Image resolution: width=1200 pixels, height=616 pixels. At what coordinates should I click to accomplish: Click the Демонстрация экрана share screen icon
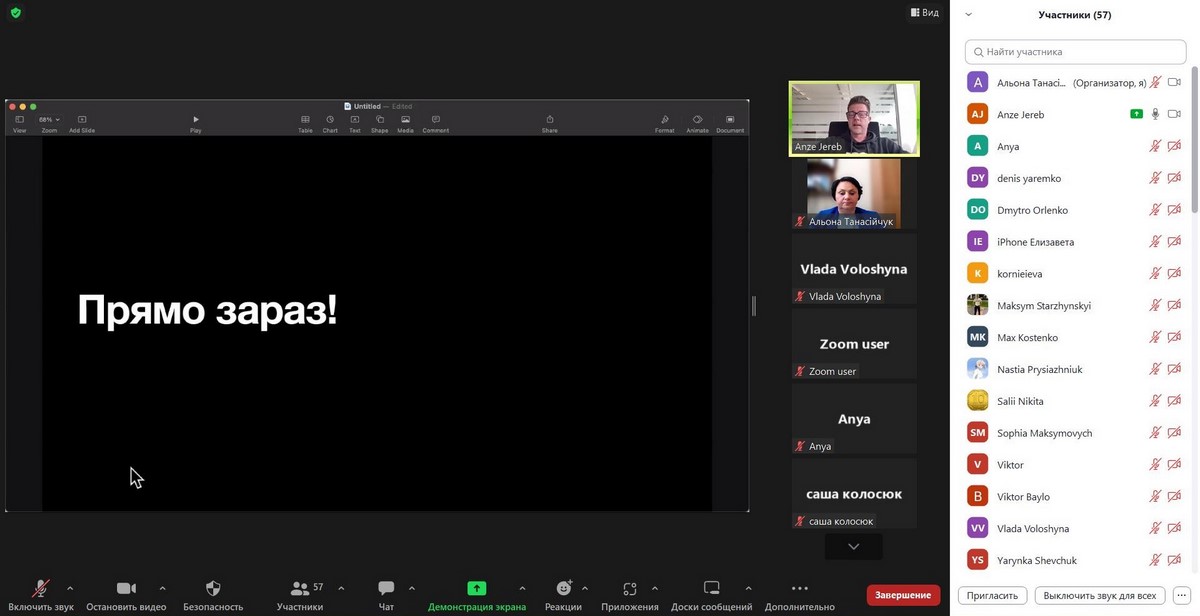pyautogui.click(x=477, y=589)
